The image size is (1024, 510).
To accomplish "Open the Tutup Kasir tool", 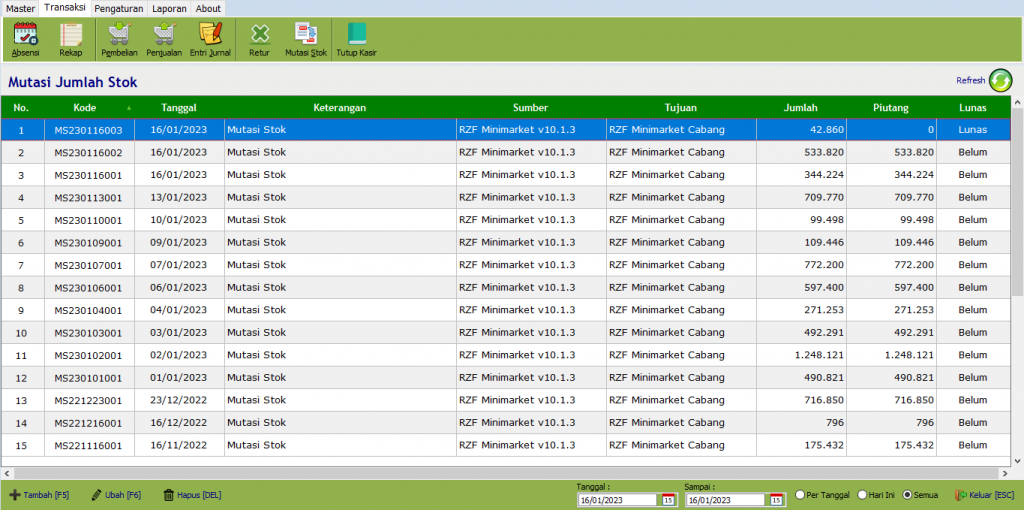I will tap(357, 39).
